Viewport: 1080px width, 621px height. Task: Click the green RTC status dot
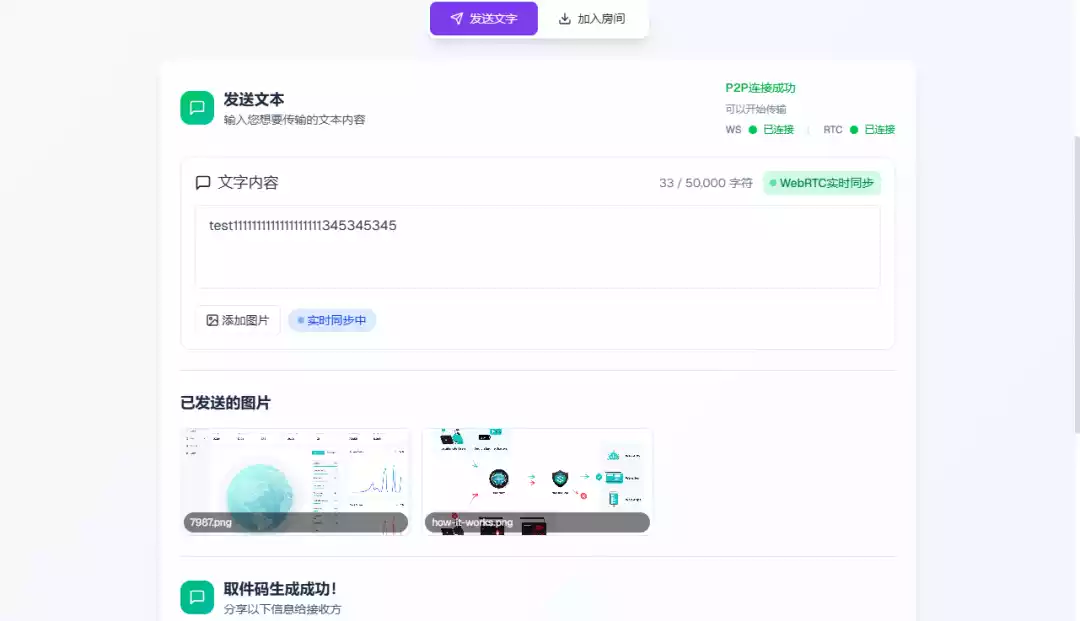(854, 130)
